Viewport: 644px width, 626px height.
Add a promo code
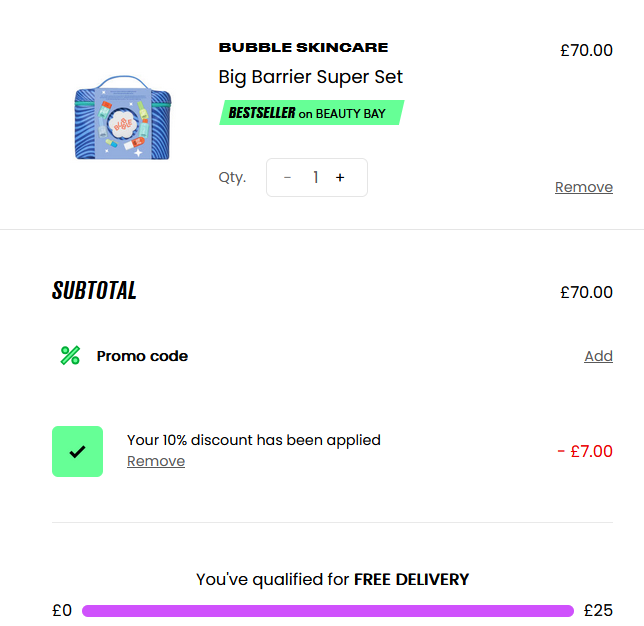coord(598,356)
